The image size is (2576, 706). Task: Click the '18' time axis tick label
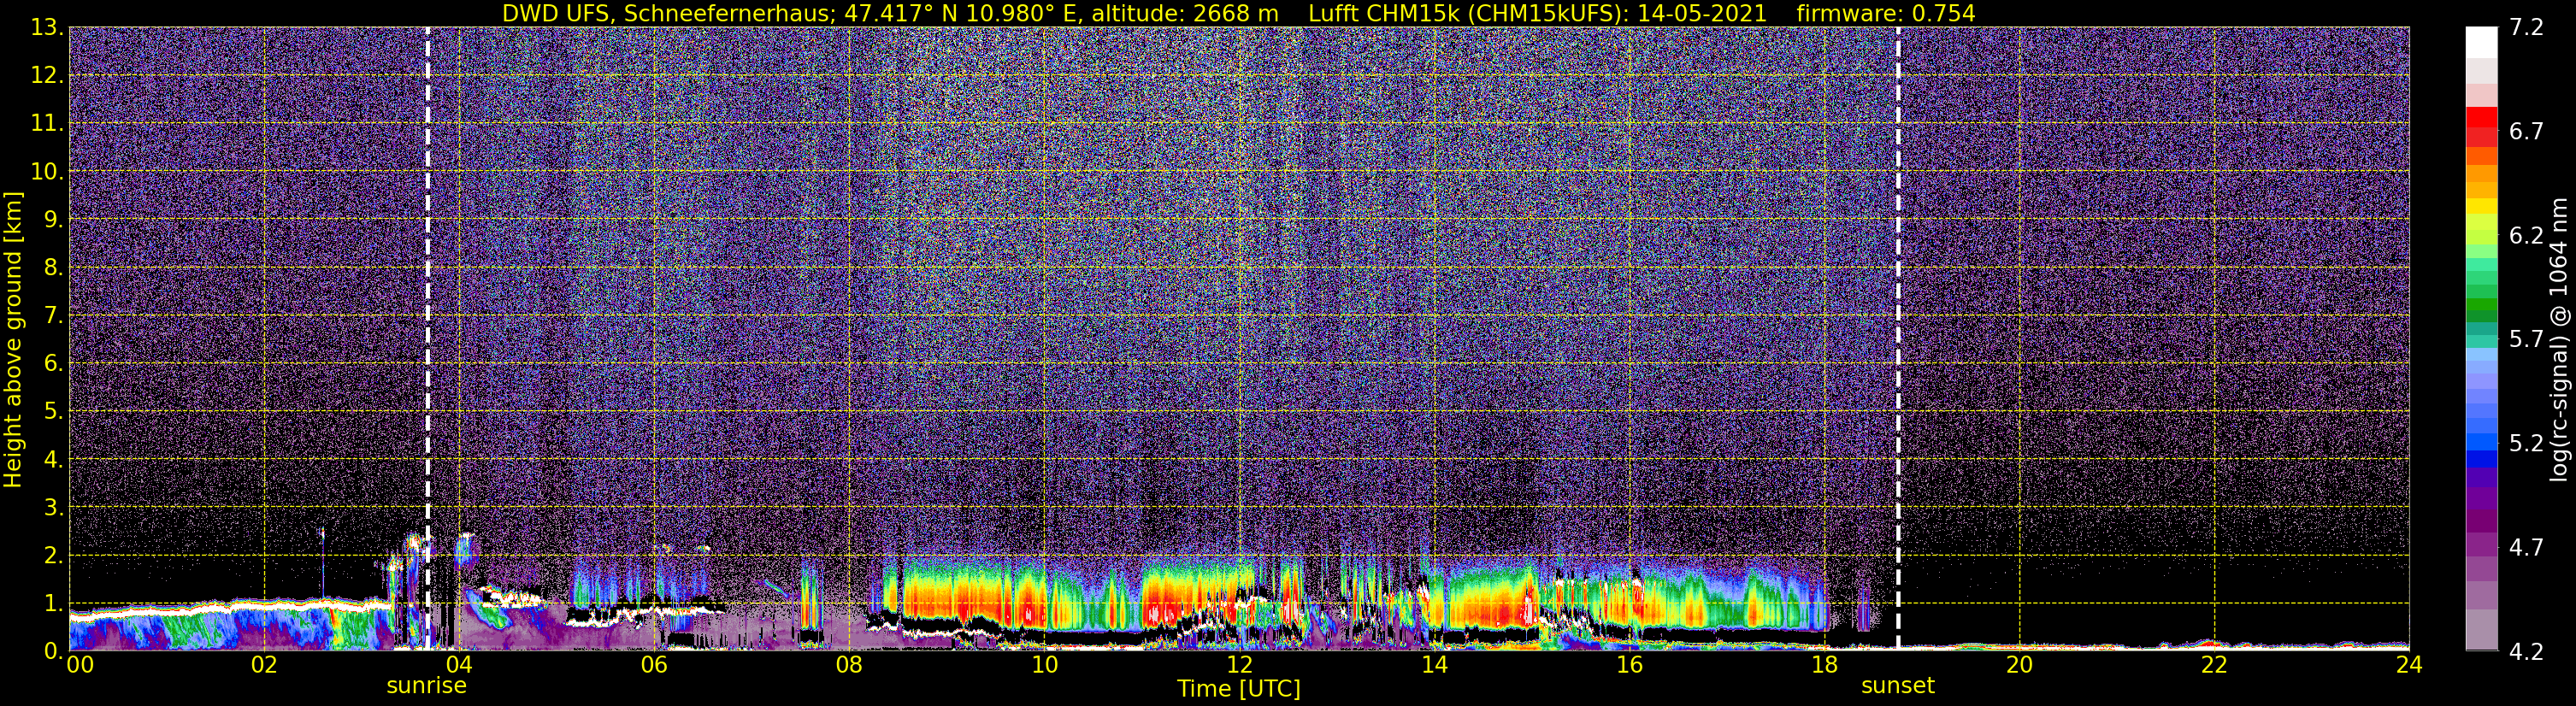[1824, 665]
